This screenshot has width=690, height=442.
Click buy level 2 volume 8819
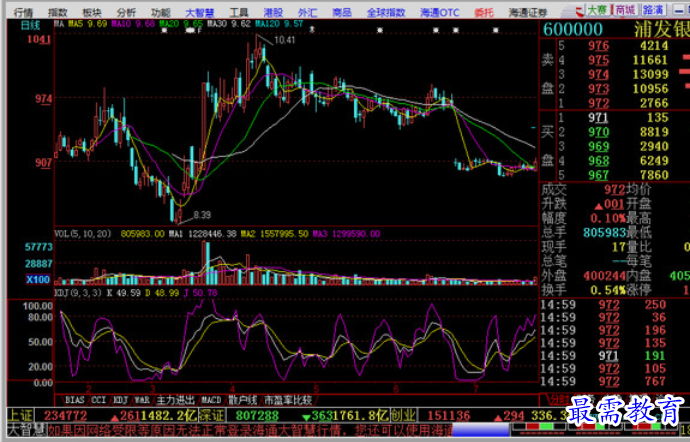tap(654, 132)
